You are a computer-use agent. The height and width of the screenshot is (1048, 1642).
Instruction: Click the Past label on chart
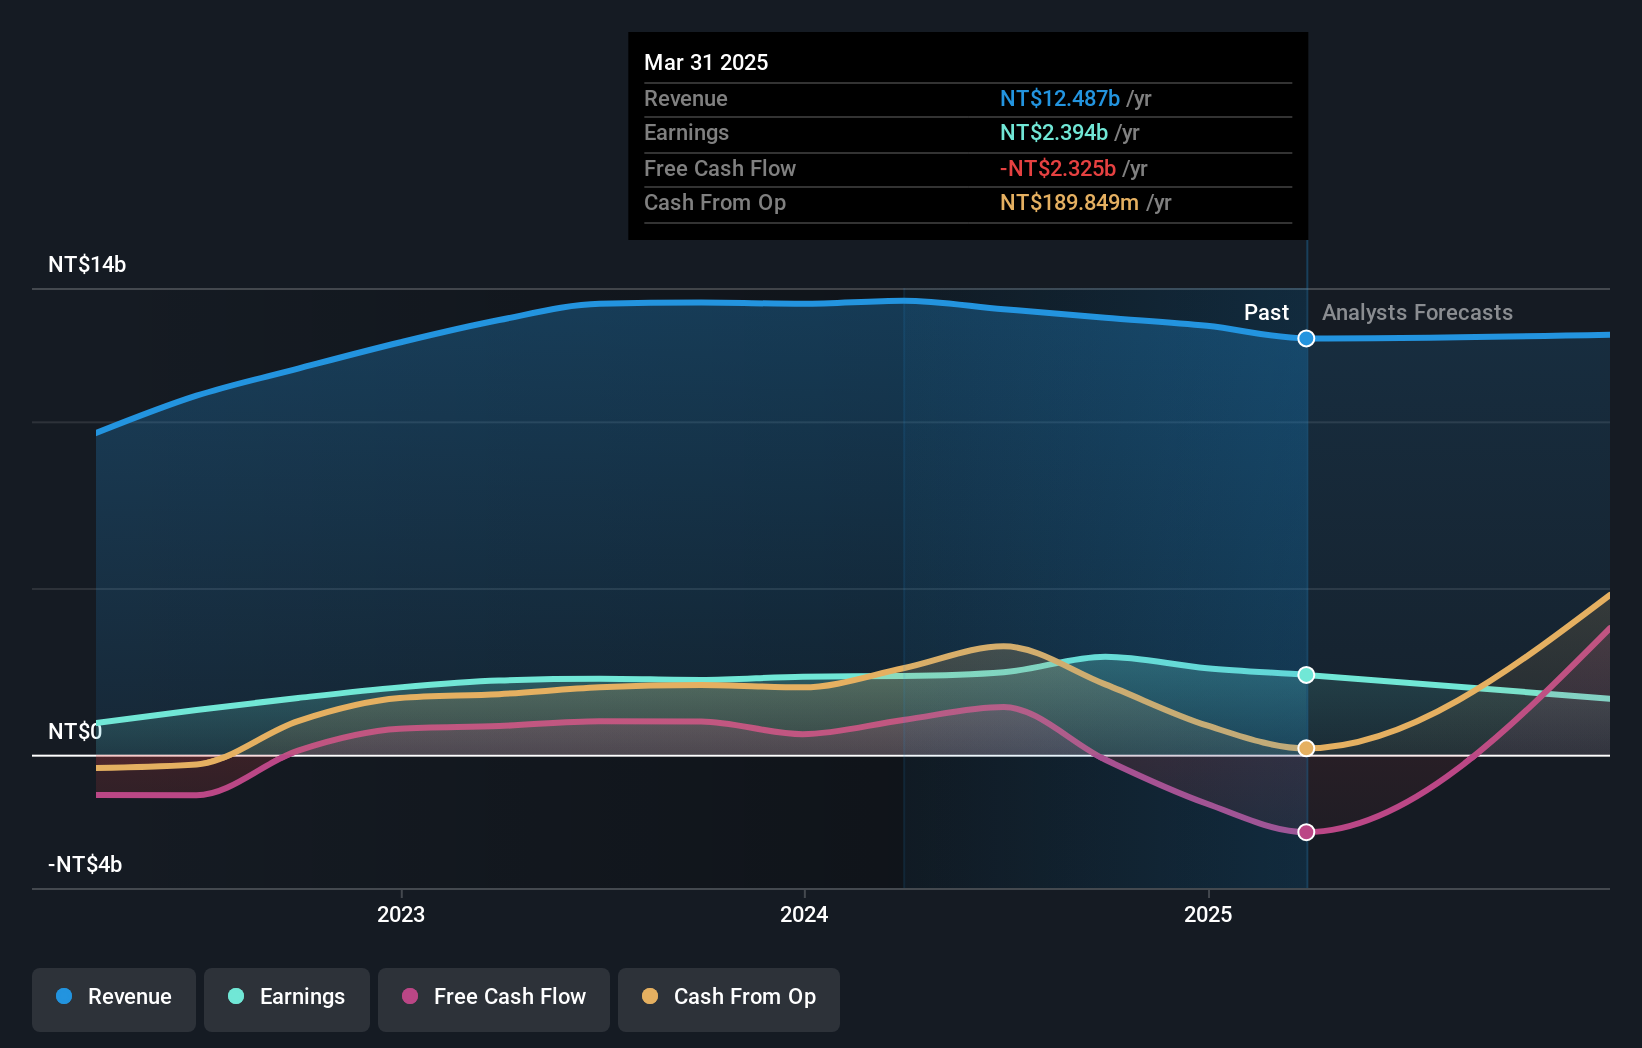click(x=1266, y=313)
